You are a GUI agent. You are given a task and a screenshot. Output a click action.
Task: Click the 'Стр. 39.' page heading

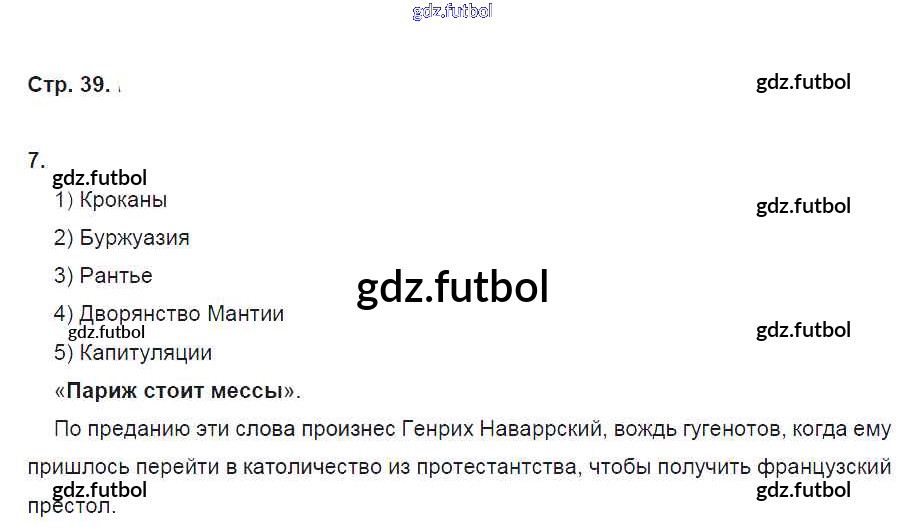click(68, 85)
